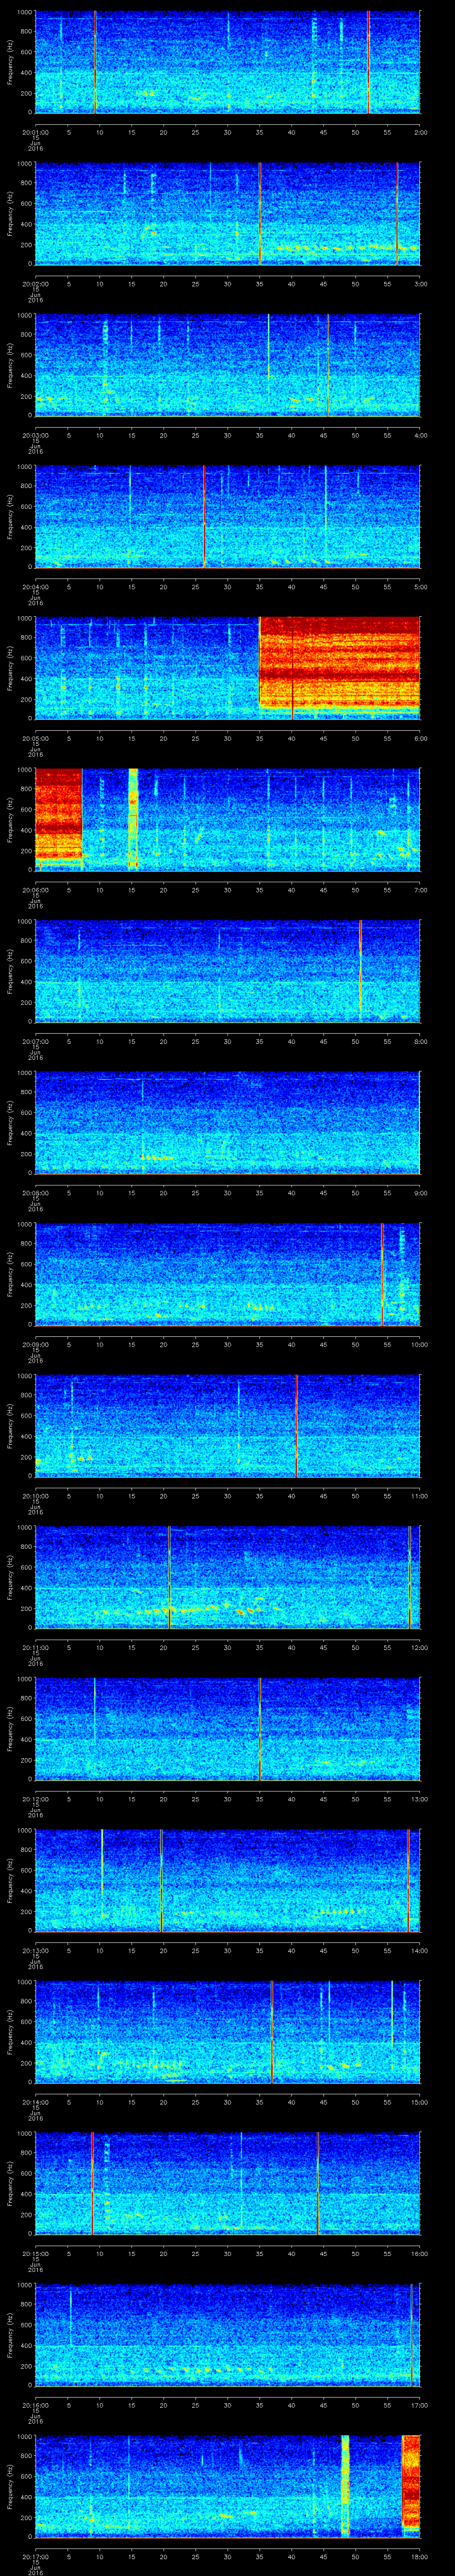This screenshot has width=455, height=2576.
Task: Click the 20:05:00 start time label
Action: click(x=35, y=738)
